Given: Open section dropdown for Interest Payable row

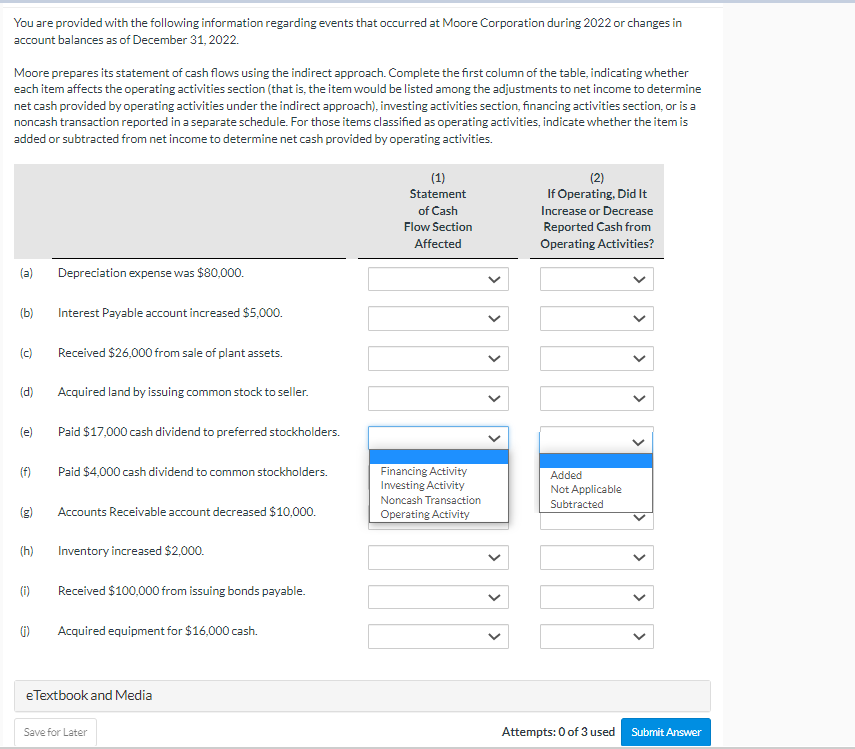Looking at the screenshot, I should 438,318.
